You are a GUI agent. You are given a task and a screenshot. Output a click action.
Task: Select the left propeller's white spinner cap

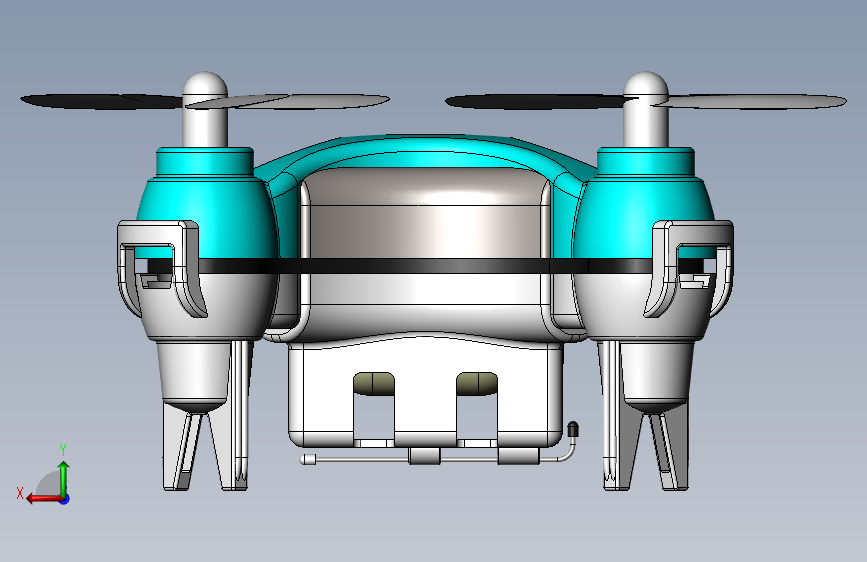(x=205, y=110)
